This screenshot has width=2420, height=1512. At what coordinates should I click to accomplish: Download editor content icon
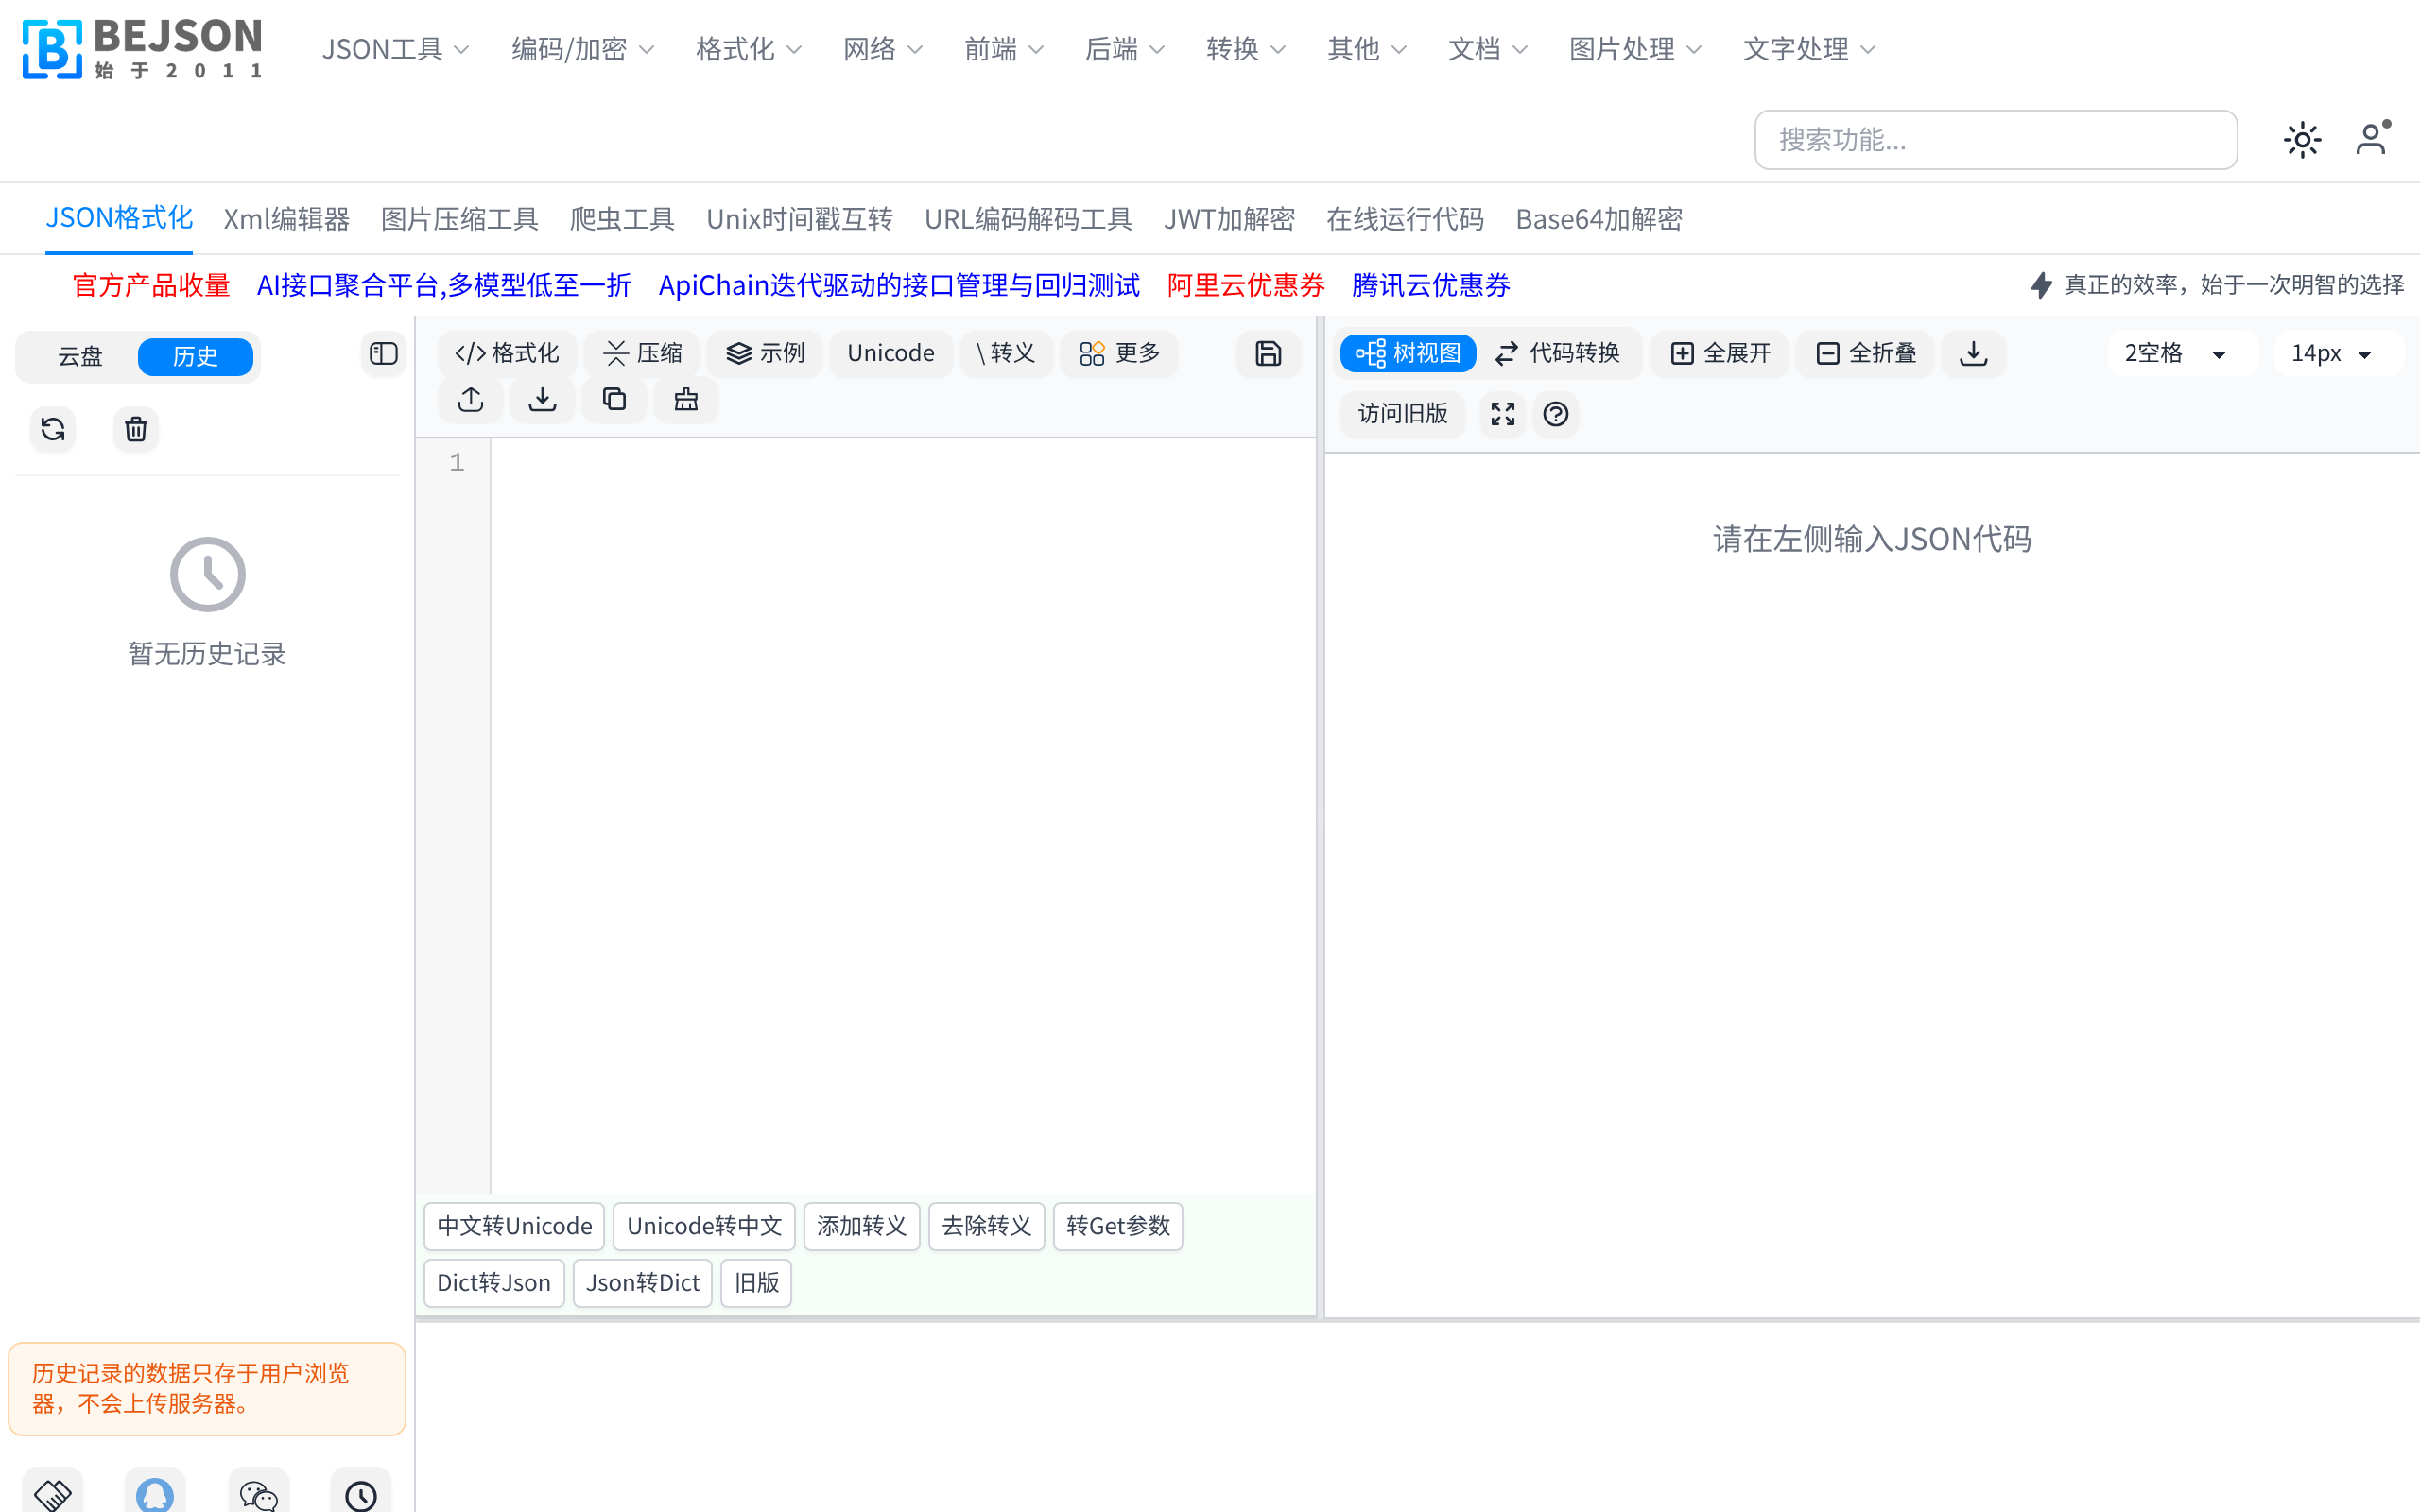(x=542, y=400)
